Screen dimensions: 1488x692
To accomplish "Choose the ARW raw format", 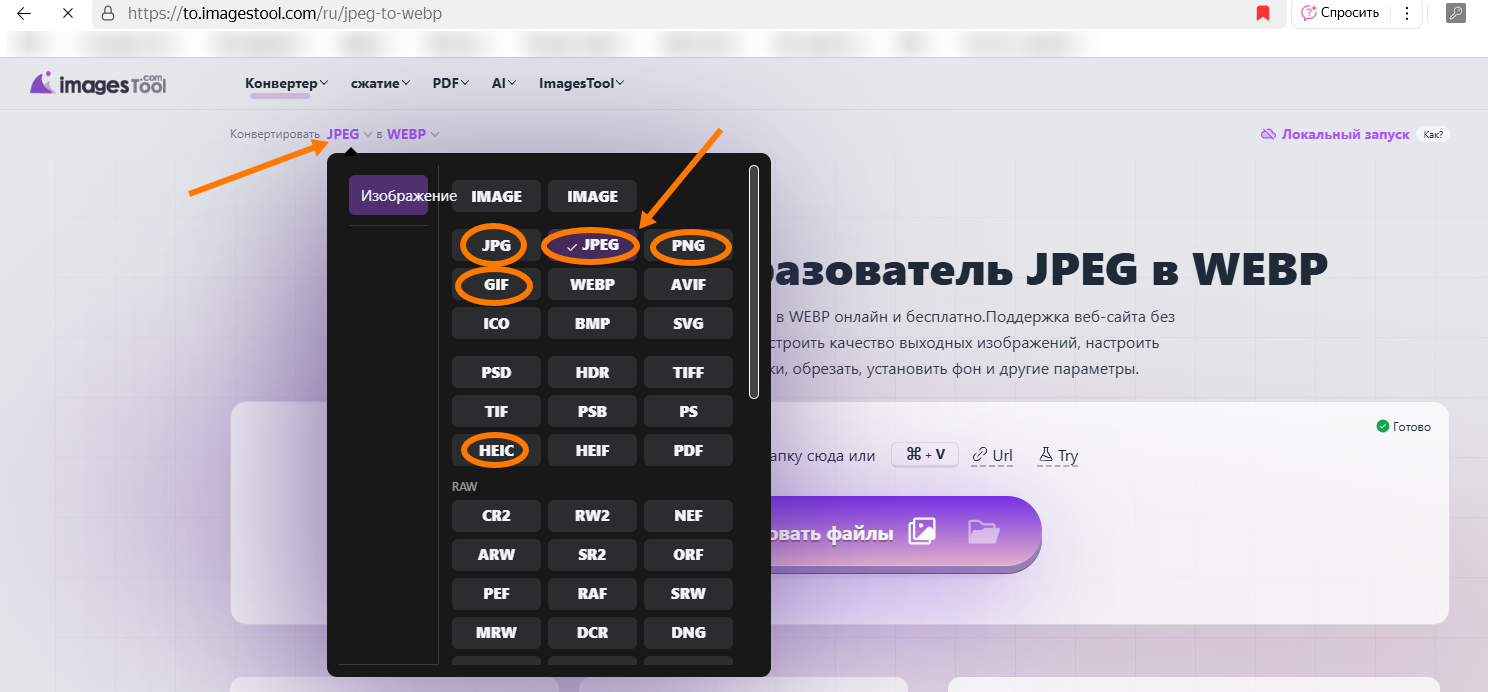I will click(x=496, y=555).
